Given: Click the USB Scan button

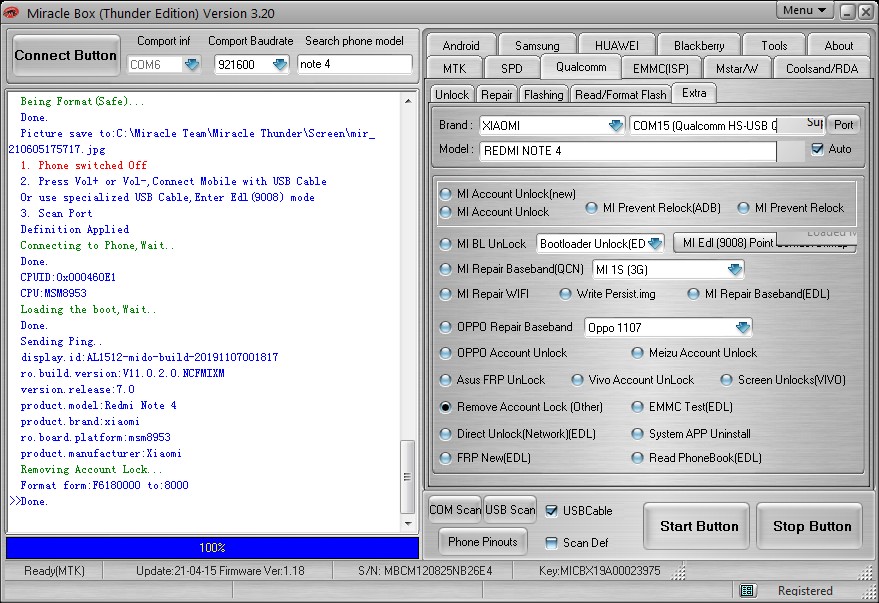Looking at the screenshot, I should [x=510, y=509].
